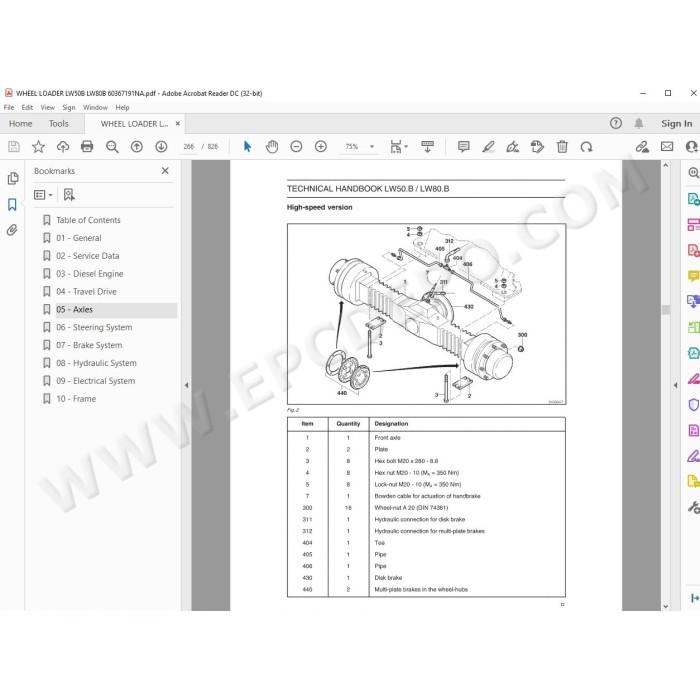Click the upload to cloud icon
The image size is (700, 700).
pyautogui.click(x=63, y=146)
